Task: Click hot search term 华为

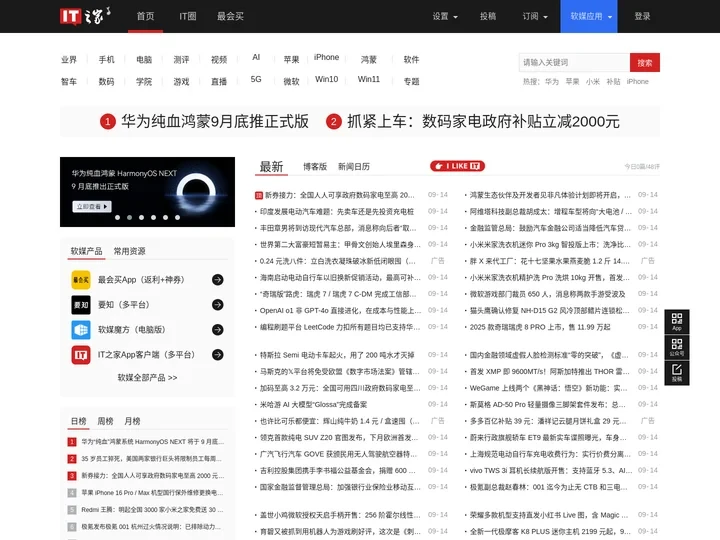Action: coord(551,82)
